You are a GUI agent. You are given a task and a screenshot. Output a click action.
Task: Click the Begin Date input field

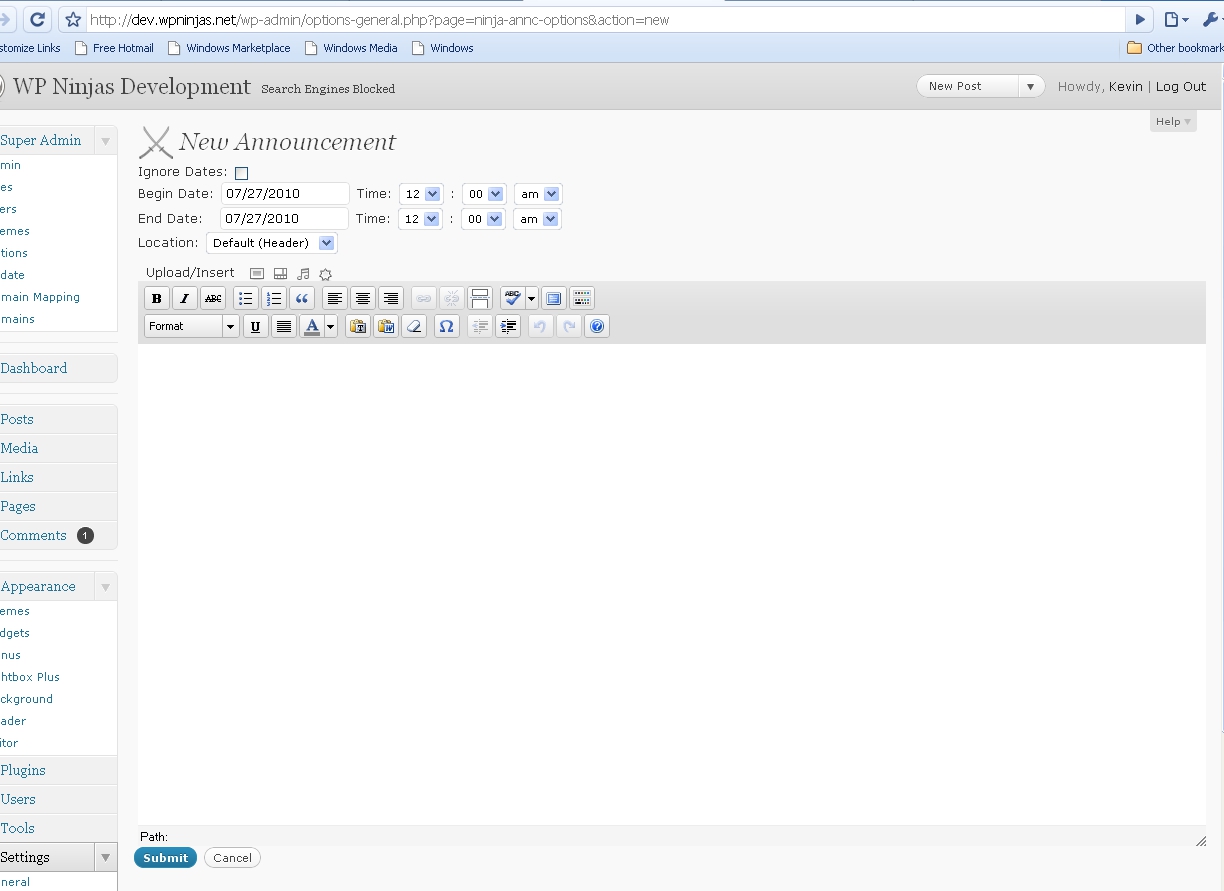pyautogui.click(x=285, y=194)
